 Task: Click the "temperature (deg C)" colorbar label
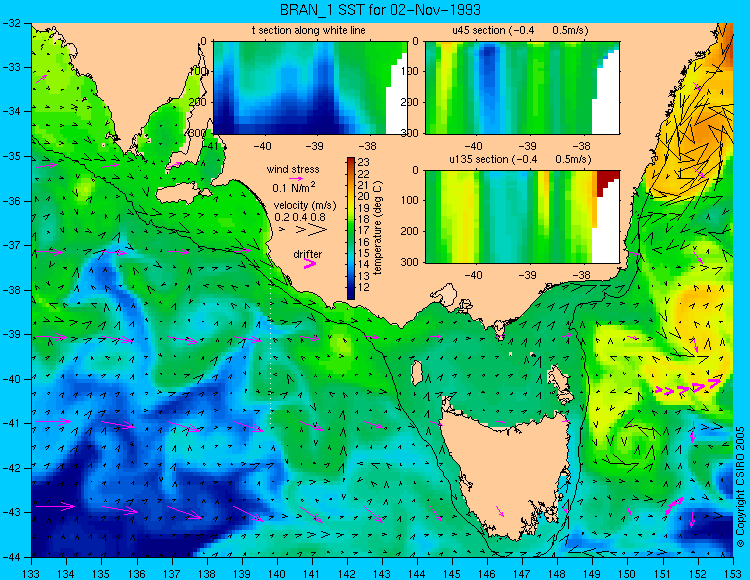click(x=378, y=228)
